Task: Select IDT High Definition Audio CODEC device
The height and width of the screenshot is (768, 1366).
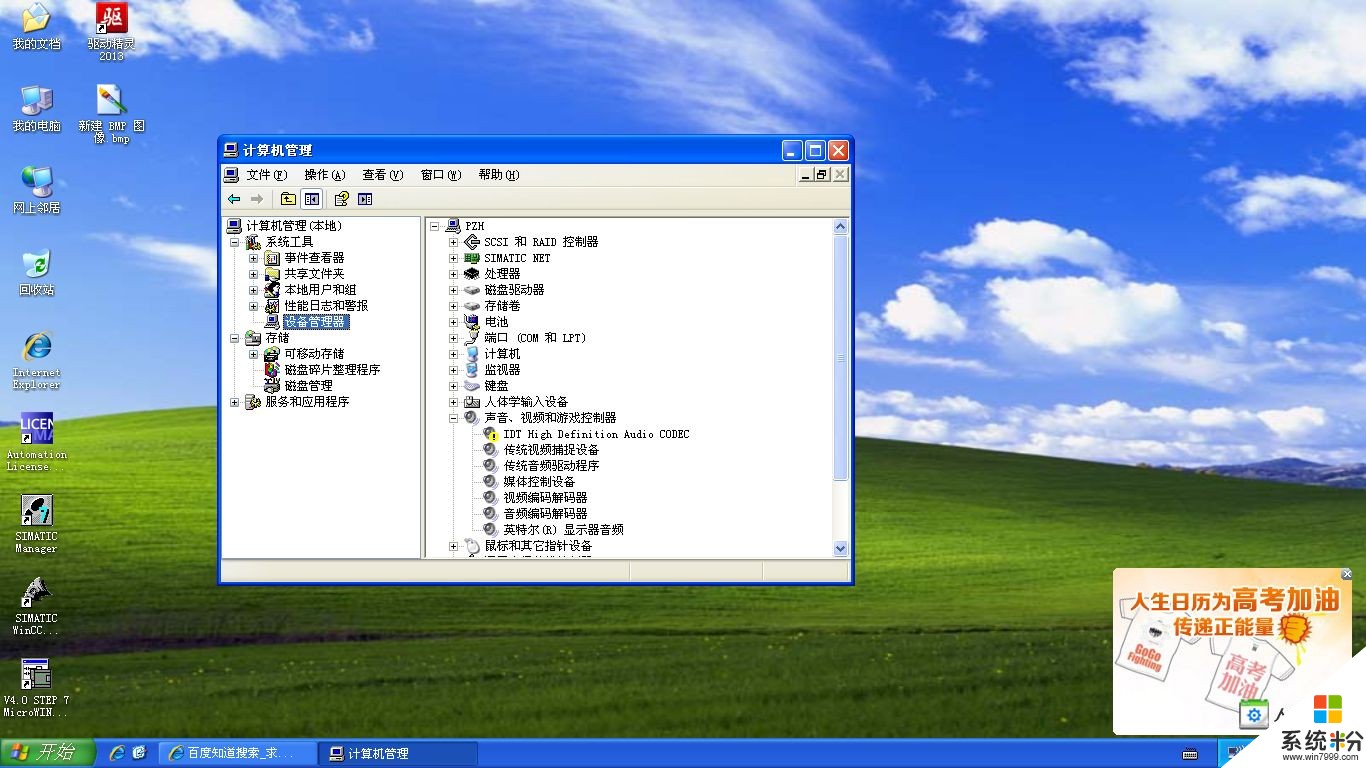Action: click(596, 434)
